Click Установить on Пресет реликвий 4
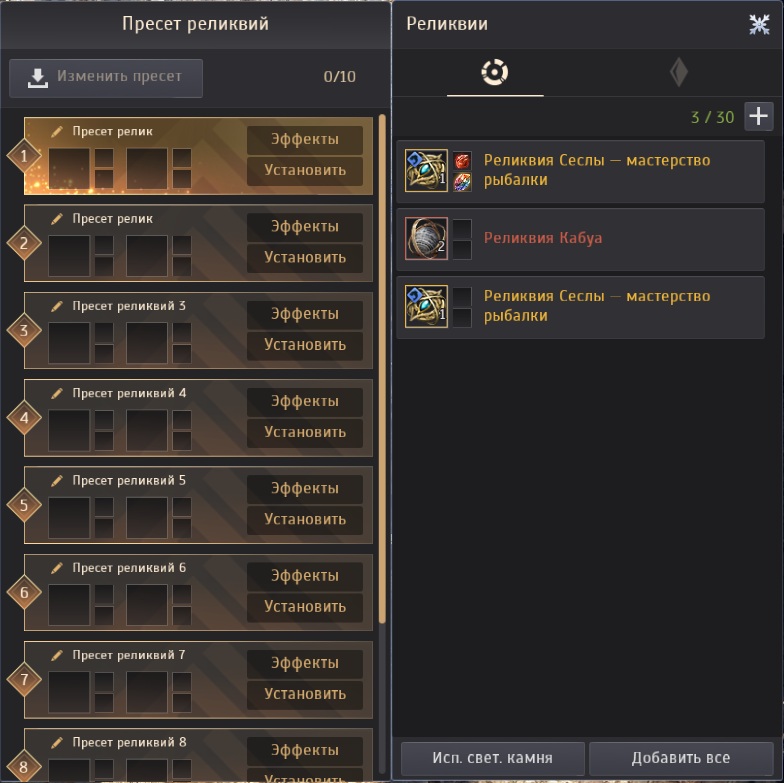Viewport: 784px width, 783px height. coord(304,432)
